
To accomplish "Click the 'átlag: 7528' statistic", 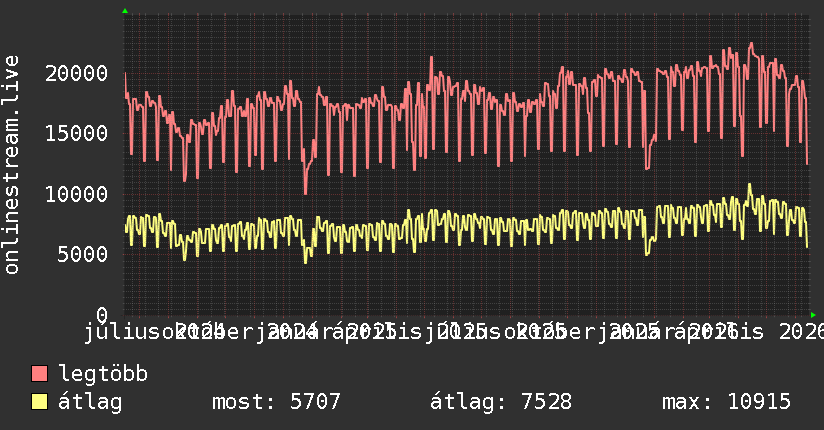I will click(501, 402).
